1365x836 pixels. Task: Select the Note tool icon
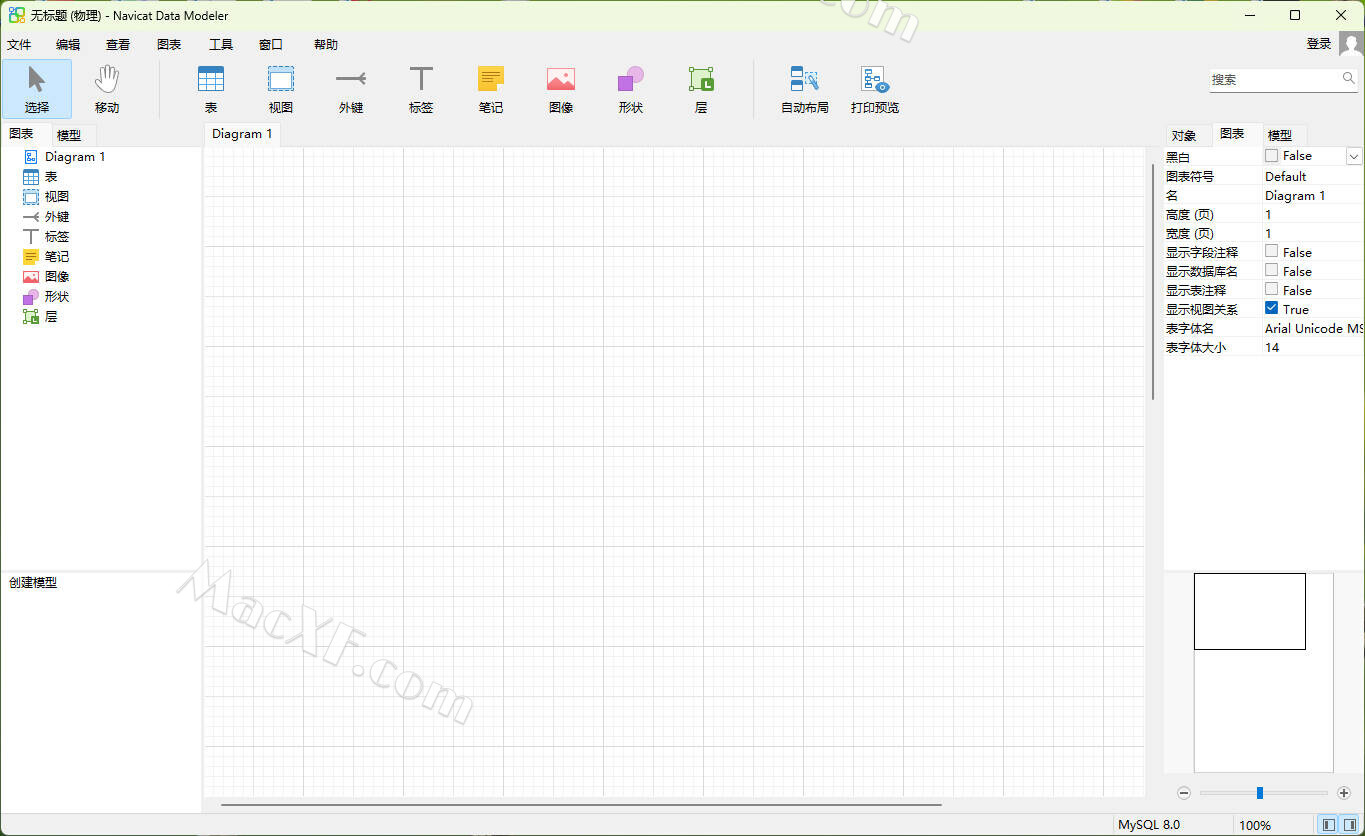tap(491, 88)
